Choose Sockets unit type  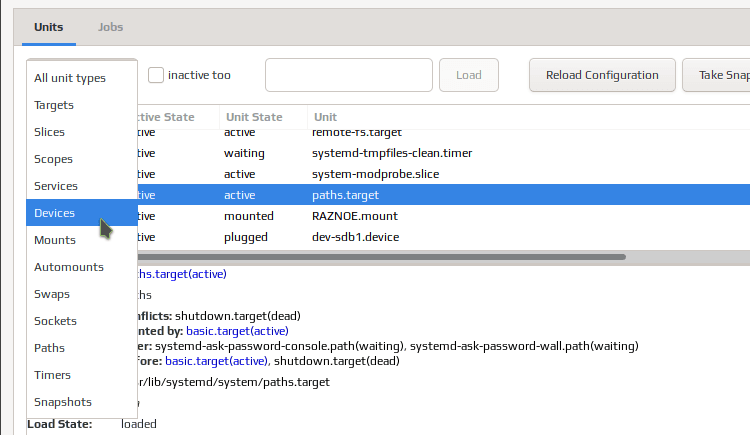[82, 321]
